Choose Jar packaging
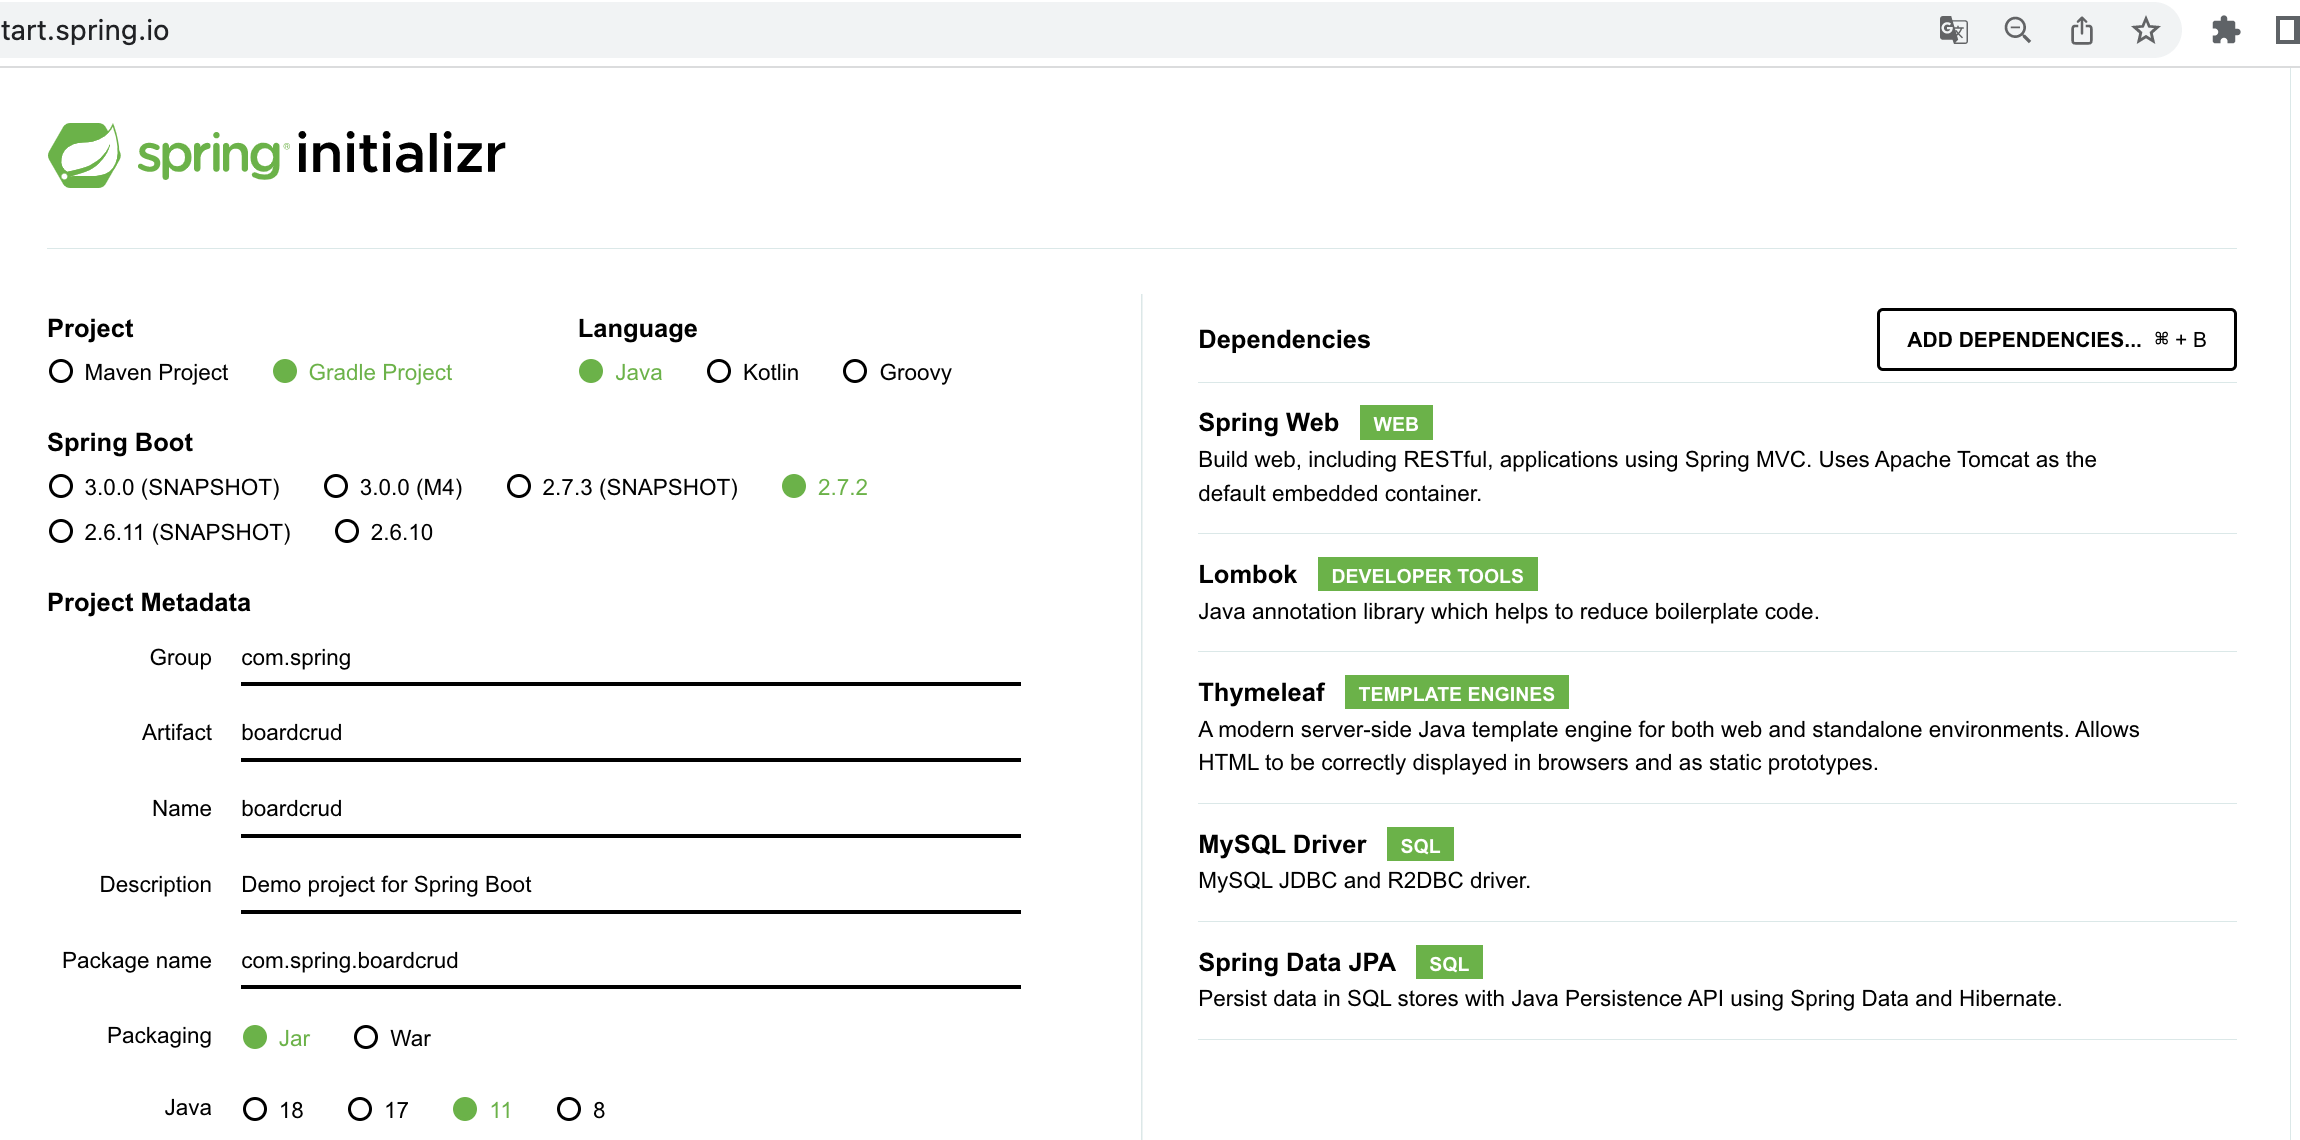Image resolution: width=2300 pixels, height=1140 pixels. point(277,1038)
